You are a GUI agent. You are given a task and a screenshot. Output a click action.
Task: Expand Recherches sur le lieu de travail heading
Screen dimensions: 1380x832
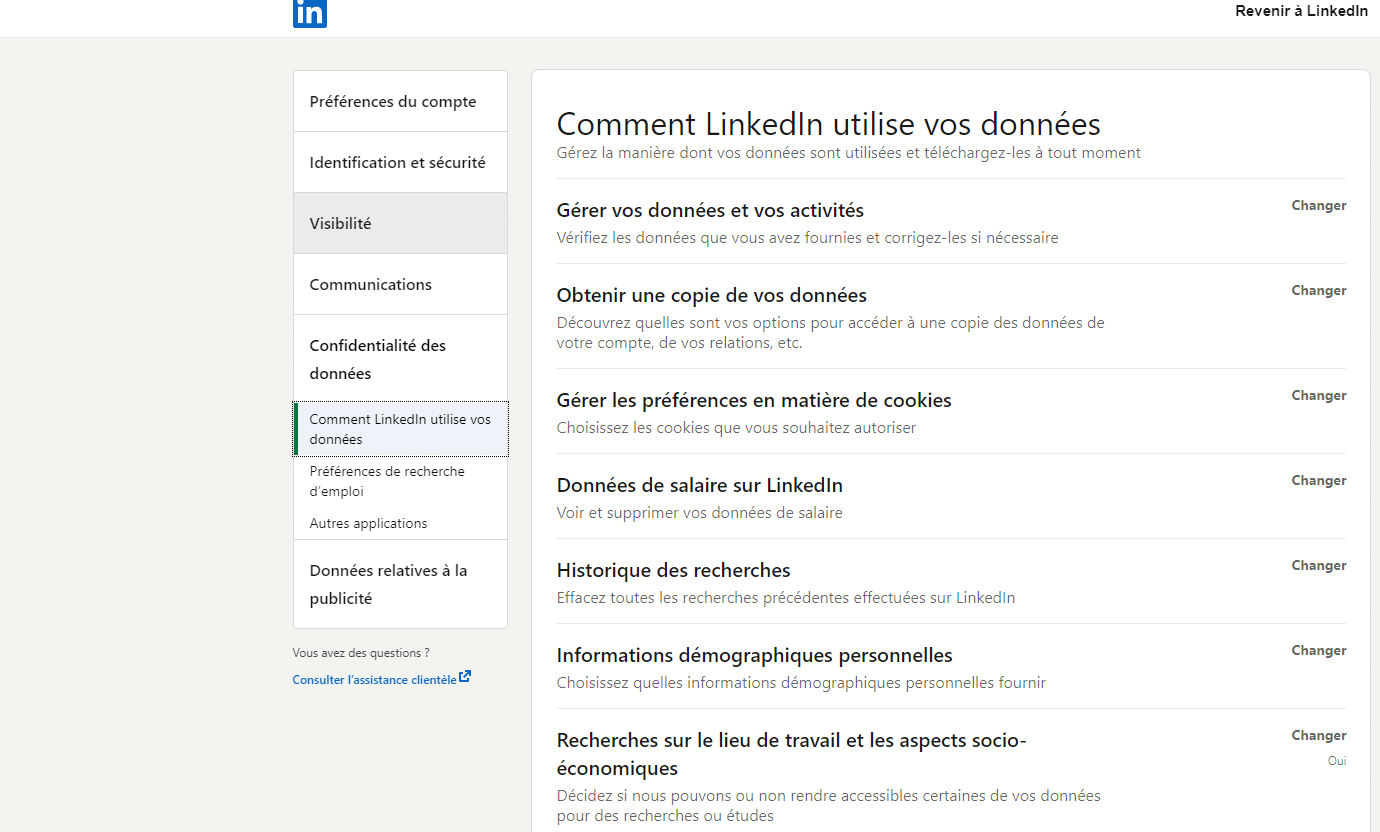792,754
